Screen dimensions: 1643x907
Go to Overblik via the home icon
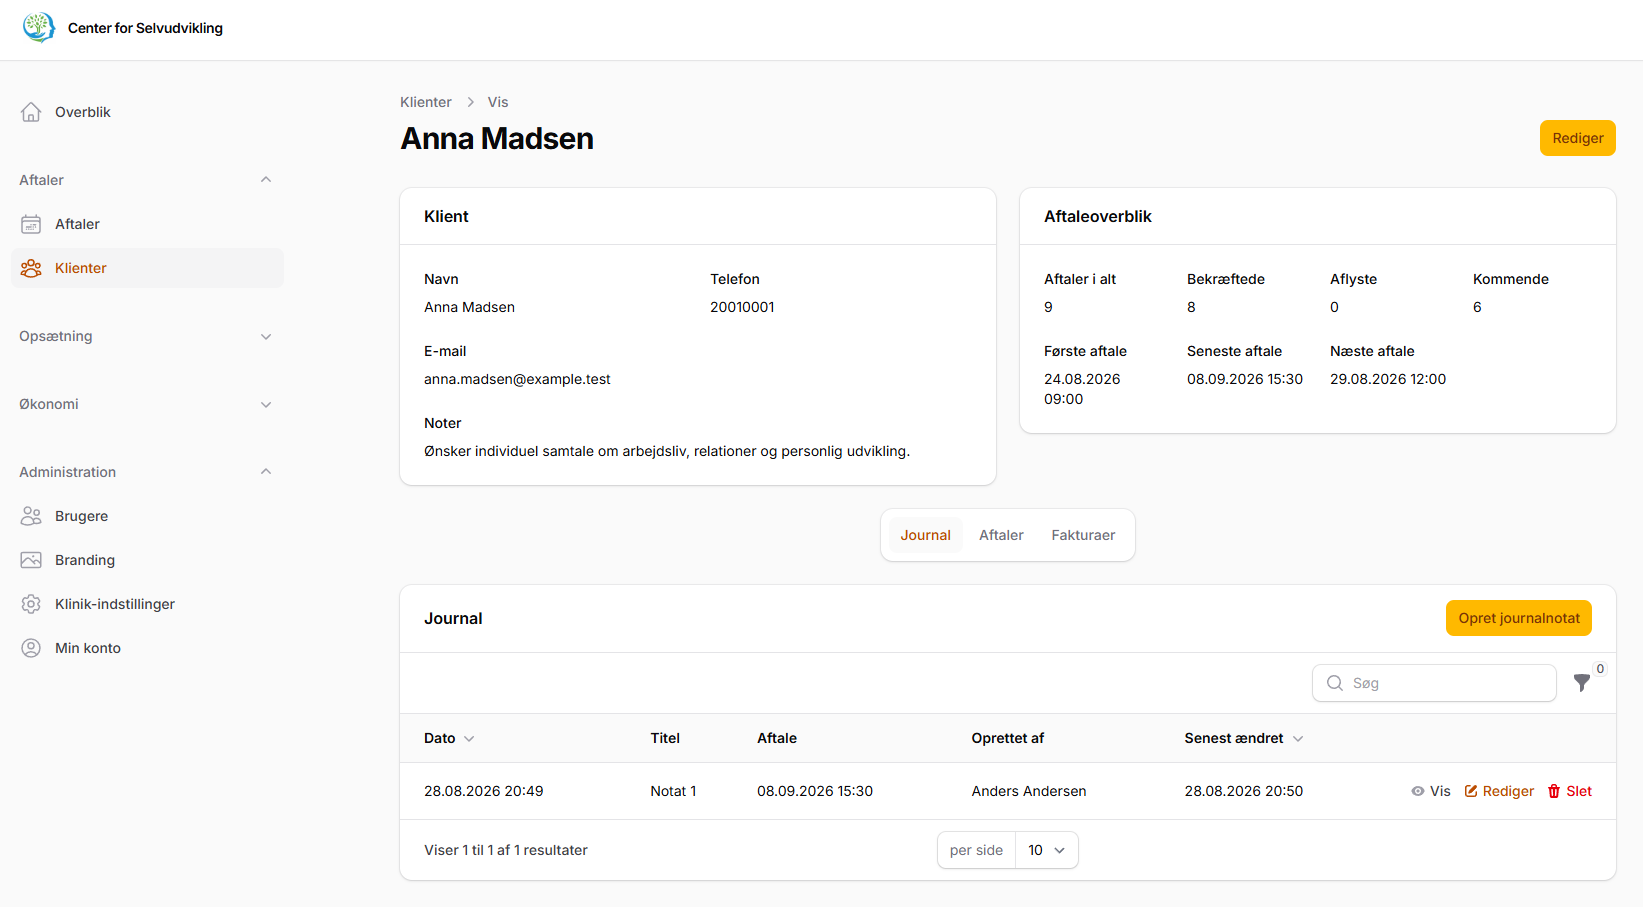click(31, 112)
